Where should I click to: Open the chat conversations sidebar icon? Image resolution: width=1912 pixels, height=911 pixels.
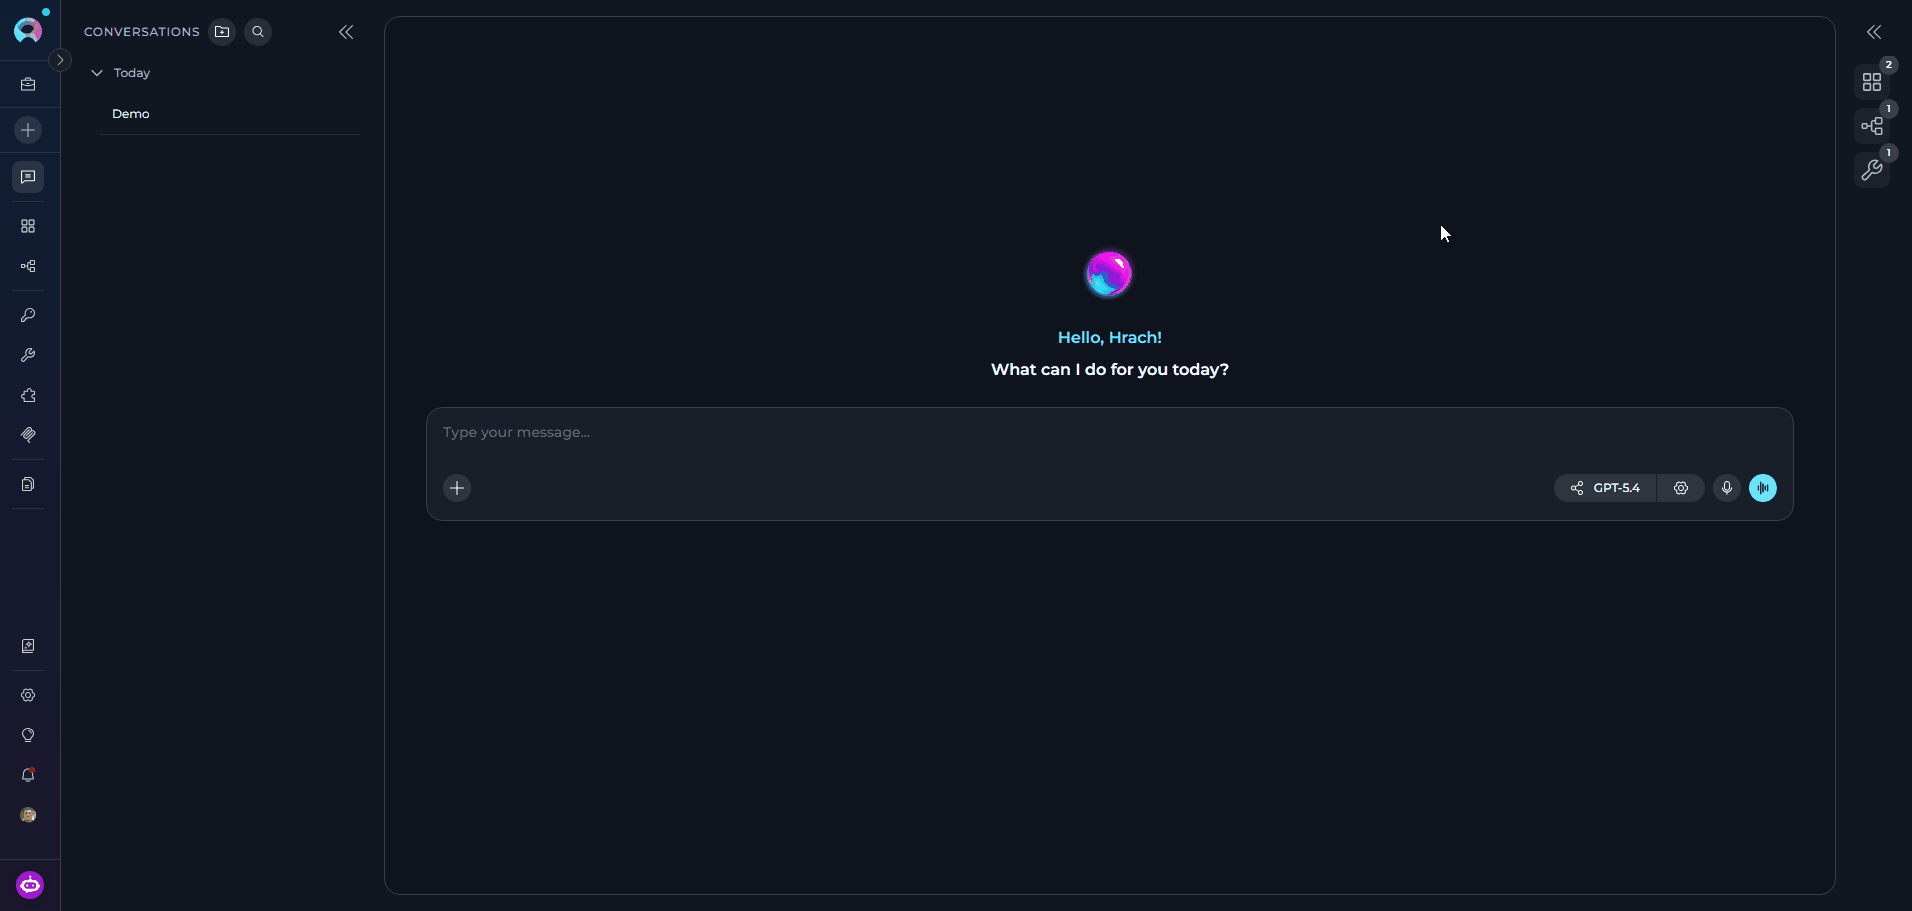(28, 177)
